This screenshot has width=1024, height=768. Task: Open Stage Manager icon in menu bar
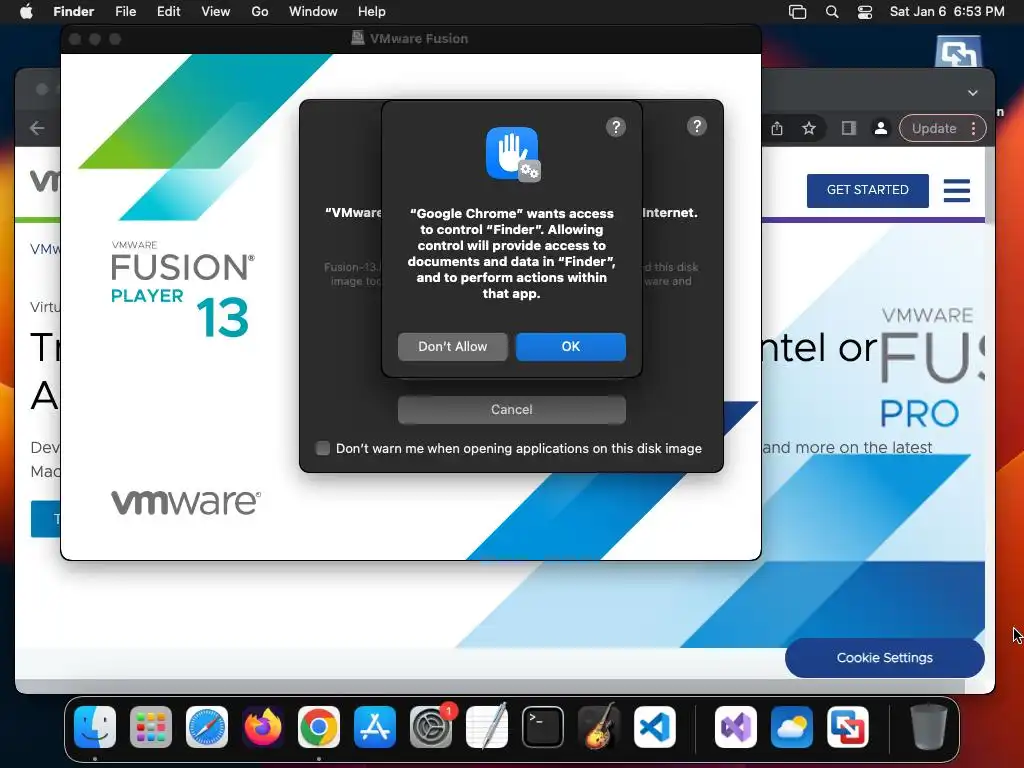click(797, 12)
